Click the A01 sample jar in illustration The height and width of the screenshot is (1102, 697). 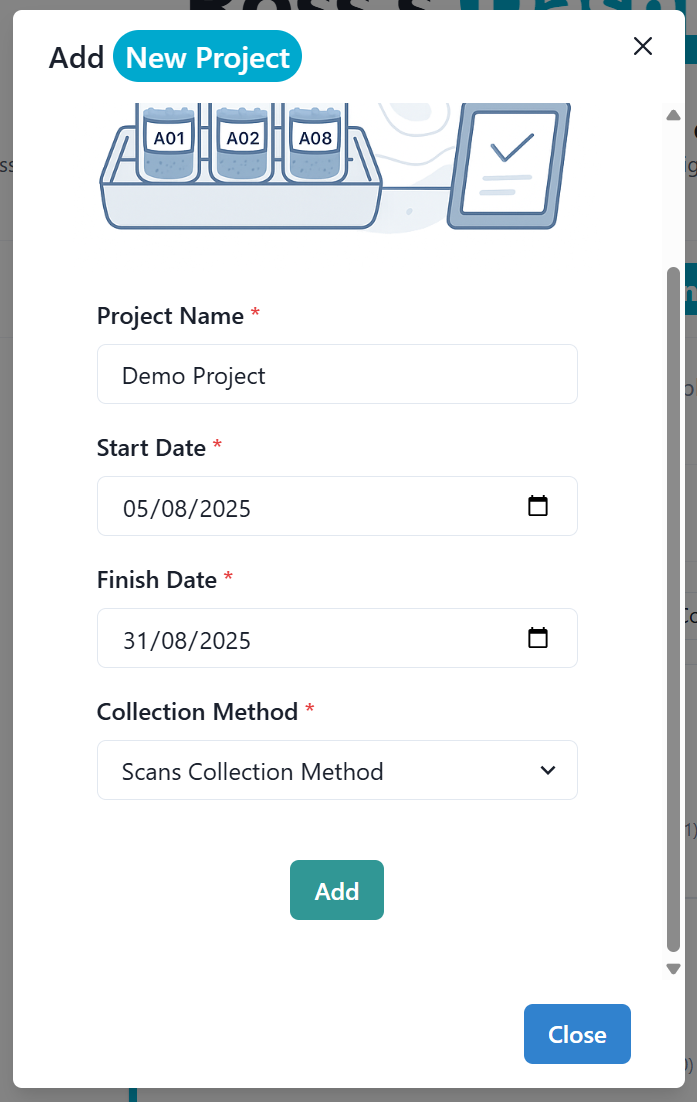point(169,143)
